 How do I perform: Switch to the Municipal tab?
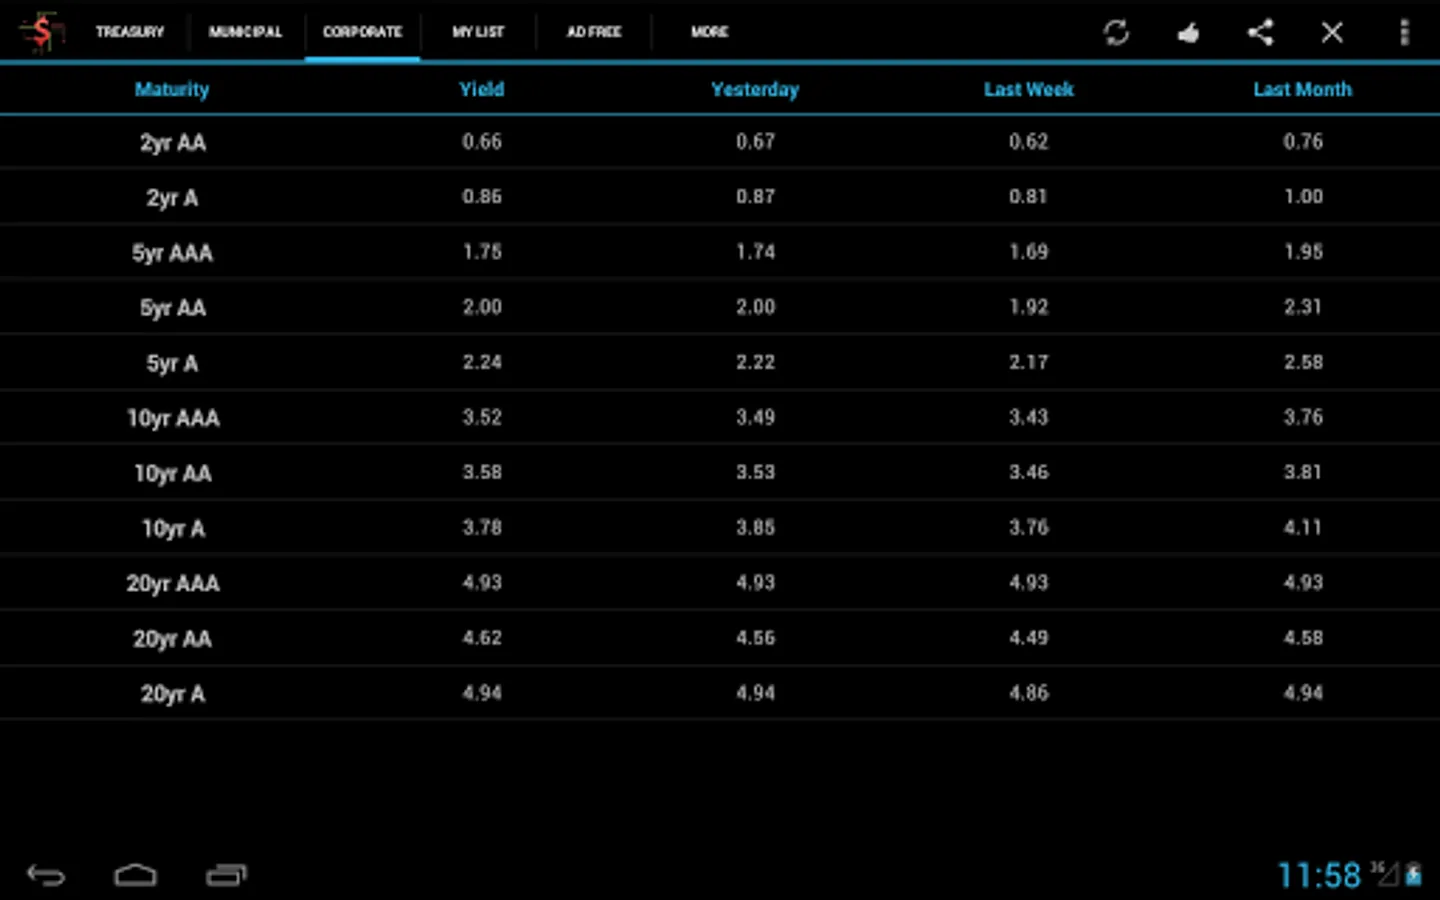[x=245, y=32]
